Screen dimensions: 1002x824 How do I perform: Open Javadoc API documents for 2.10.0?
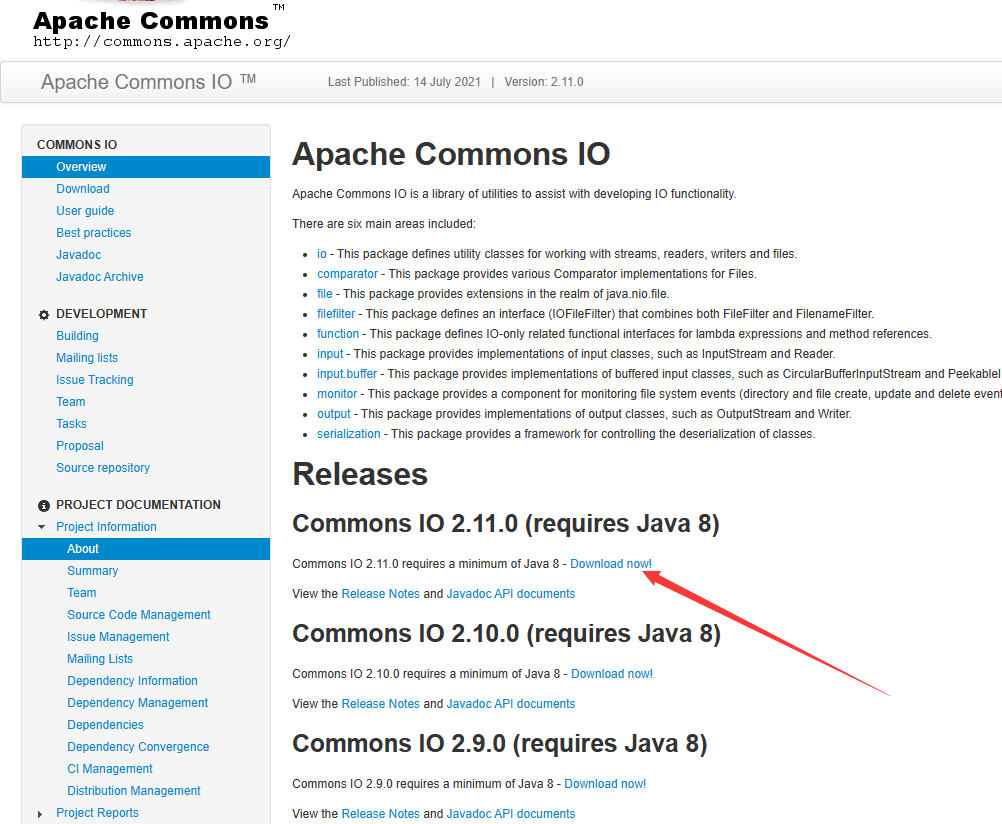coord(511,704)
